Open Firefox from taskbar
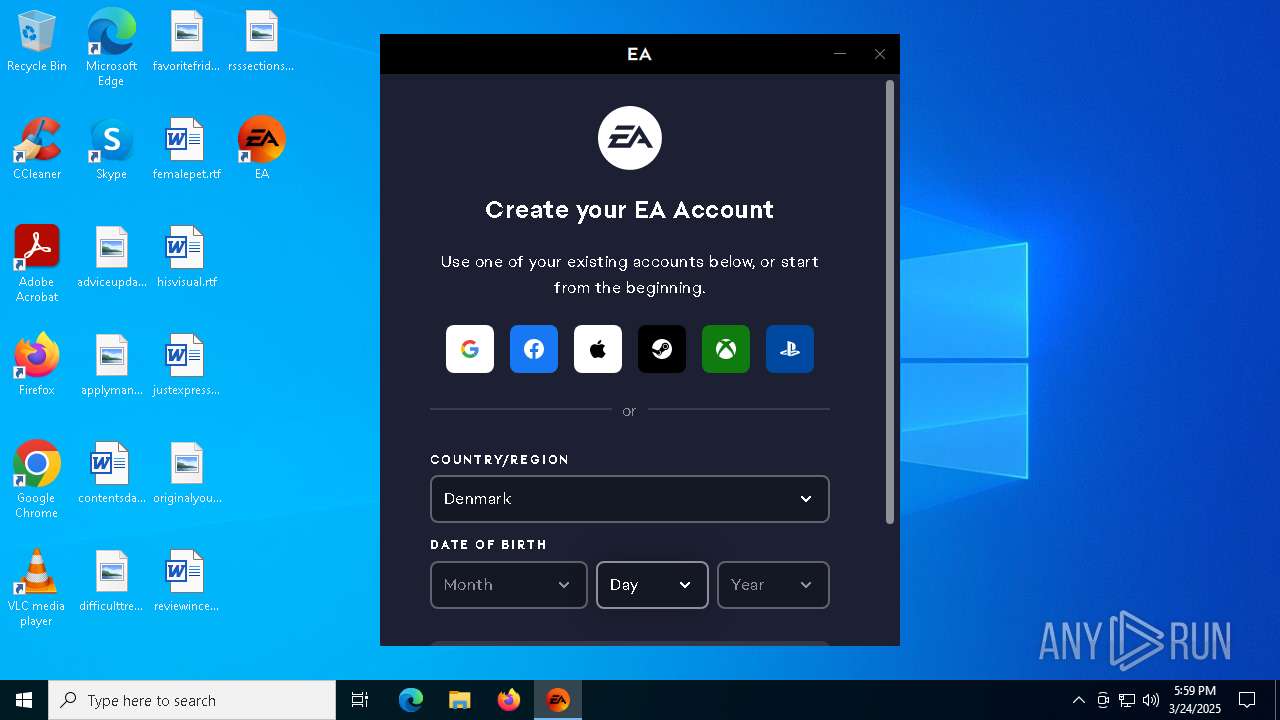1280x720 pixels. [509, 700]
